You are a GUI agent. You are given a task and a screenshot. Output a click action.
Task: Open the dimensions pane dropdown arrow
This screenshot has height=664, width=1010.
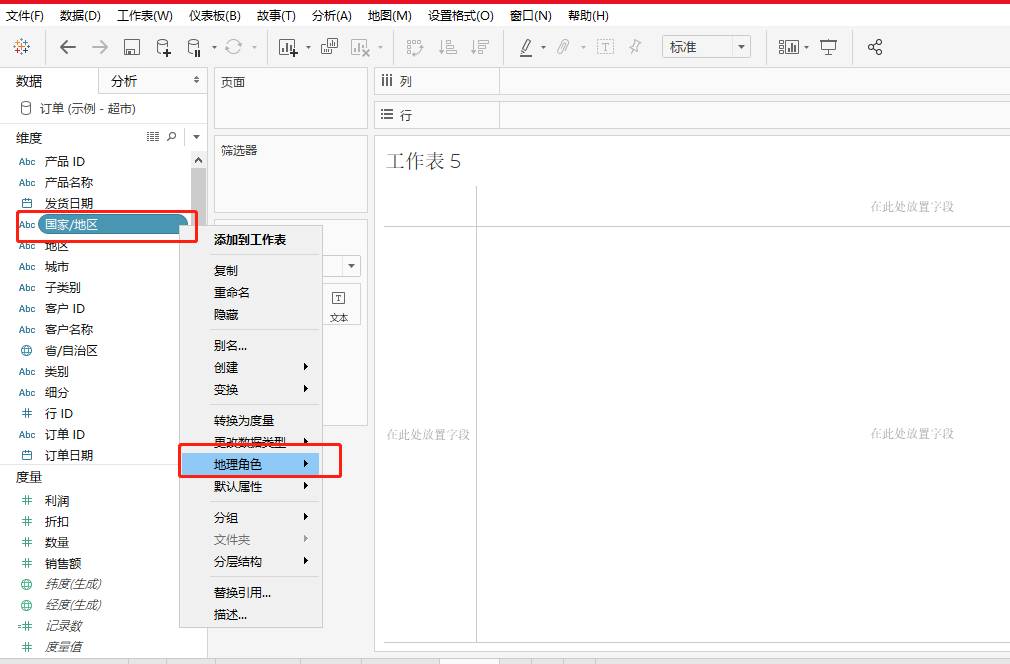click(x=196, y=137)
